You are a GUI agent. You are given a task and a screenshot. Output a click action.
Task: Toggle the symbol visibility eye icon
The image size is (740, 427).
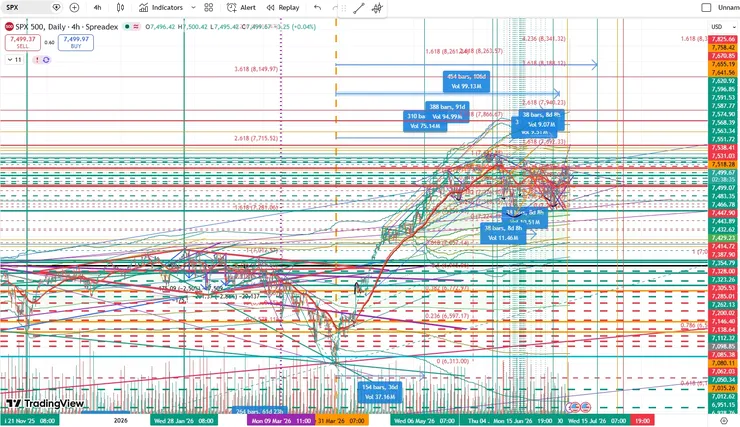[57, 7]
